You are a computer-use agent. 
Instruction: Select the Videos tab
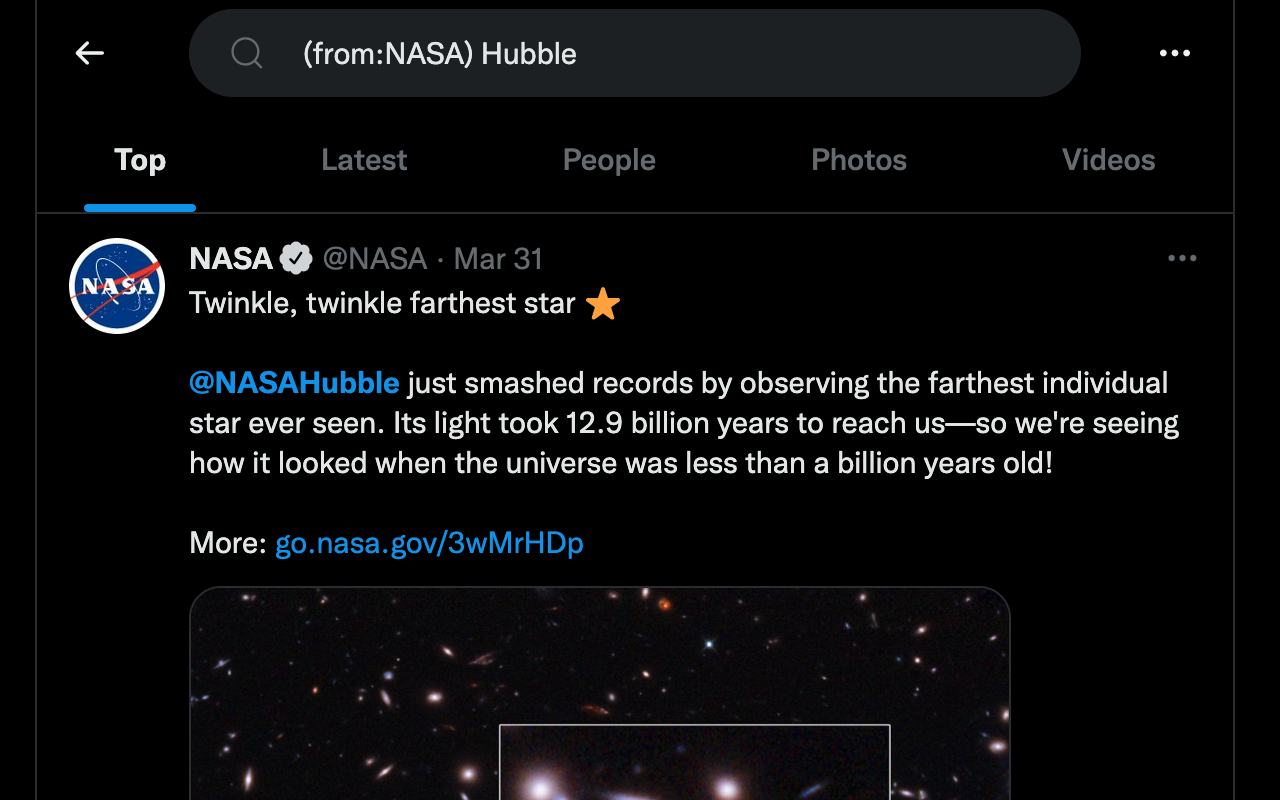tap(1108, 160)
